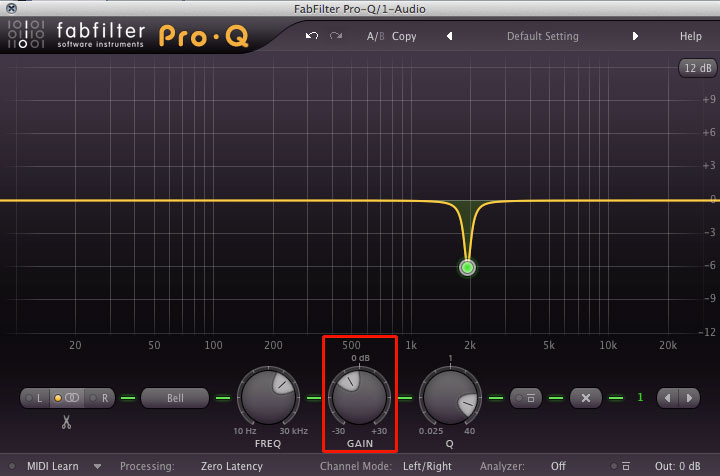Delete the band with the X button
This screenshot has height=476, width=720.
click(x=586, y=398)
